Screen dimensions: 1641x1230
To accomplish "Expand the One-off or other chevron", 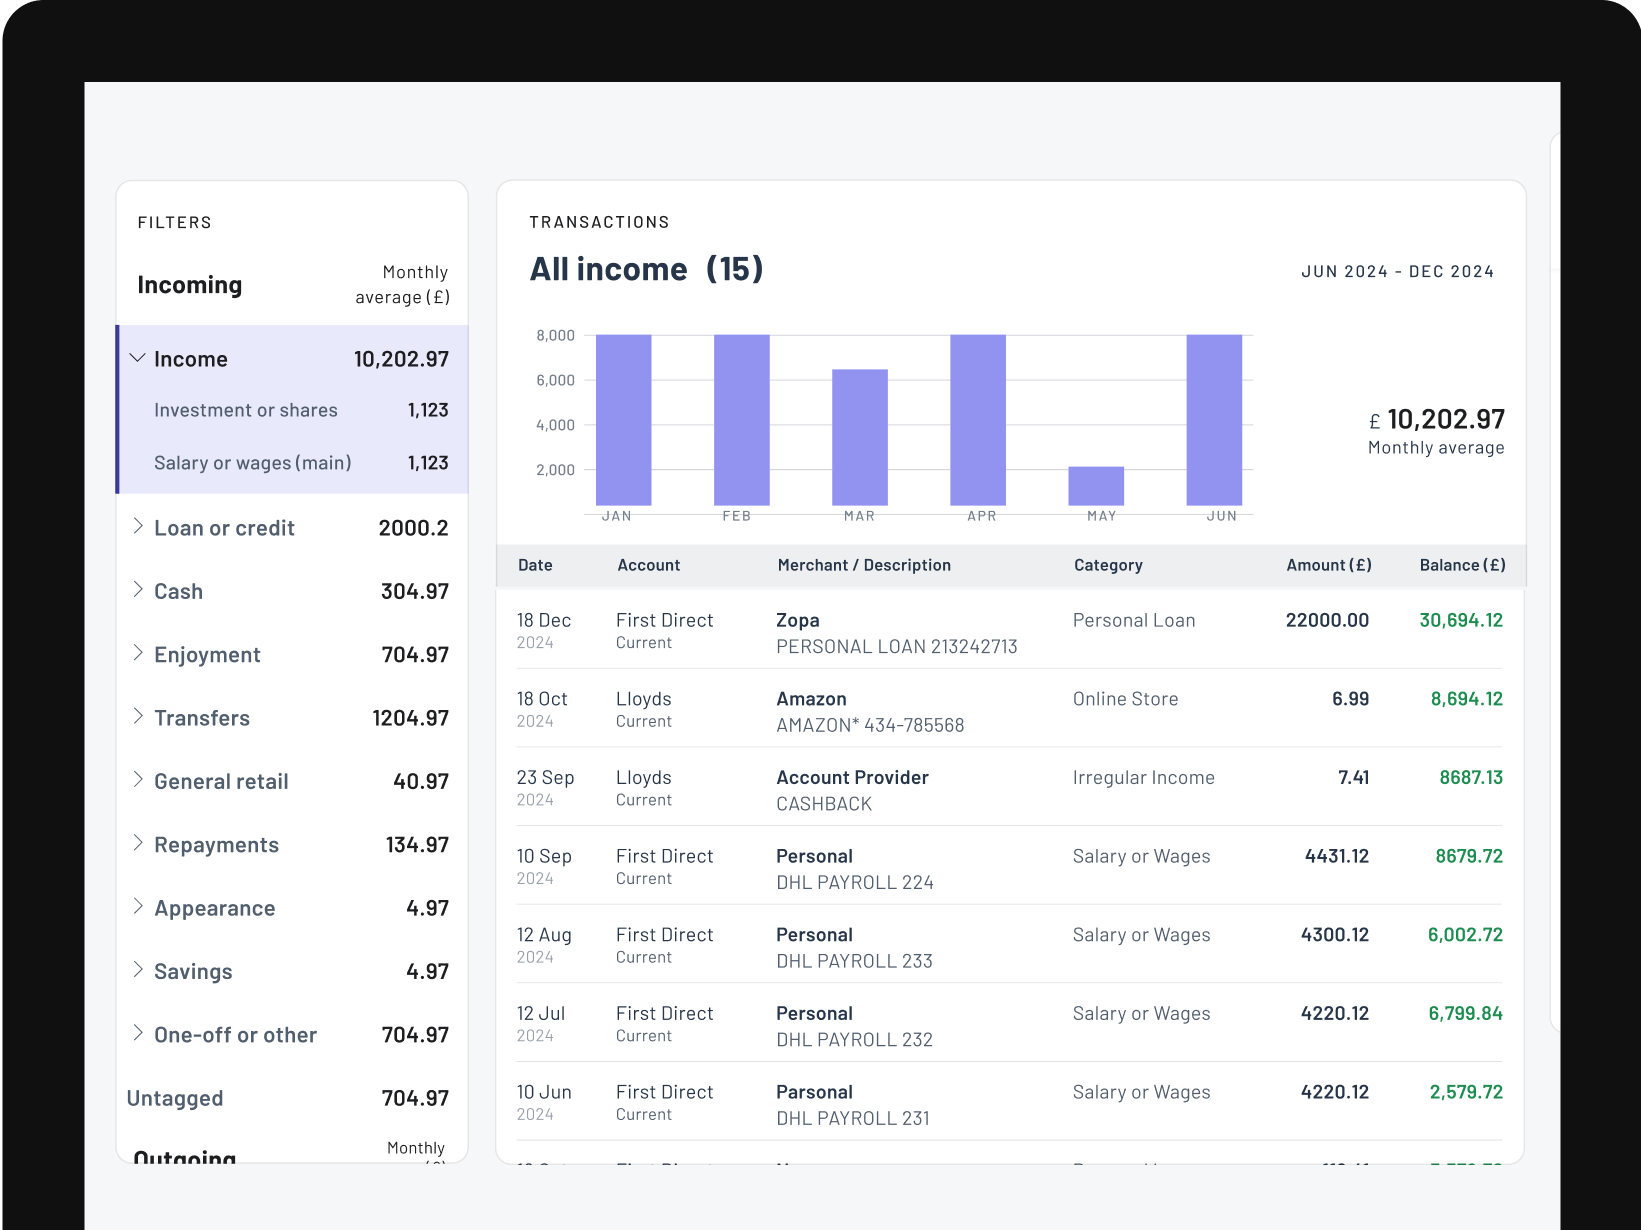I will point(138,1034).
